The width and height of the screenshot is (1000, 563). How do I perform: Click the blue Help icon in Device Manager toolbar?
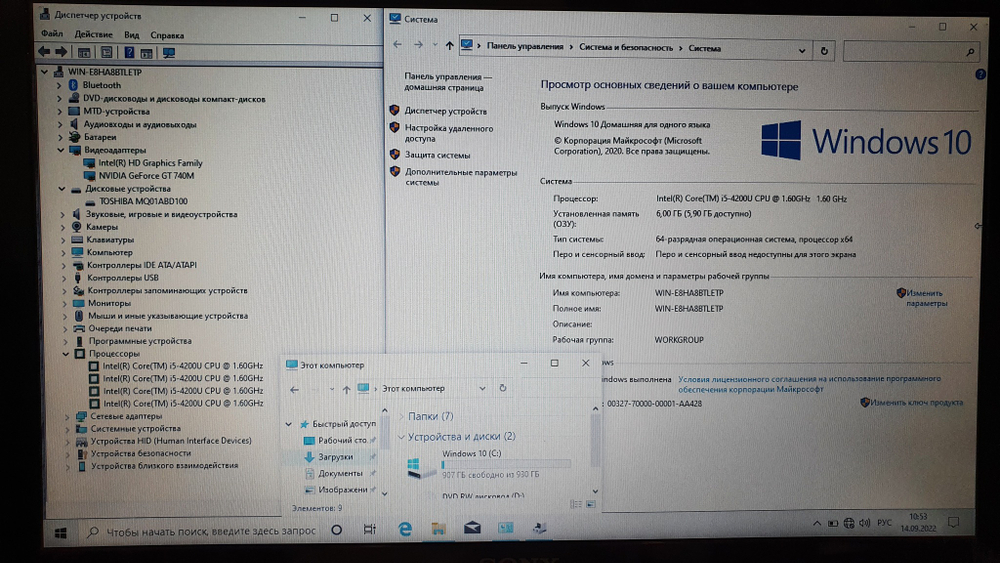pos(129,53)
